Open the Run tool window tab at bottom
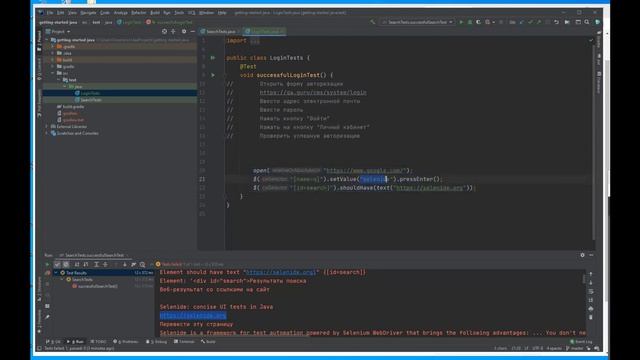This screenshot has width=640, height=360. [76, 342]
